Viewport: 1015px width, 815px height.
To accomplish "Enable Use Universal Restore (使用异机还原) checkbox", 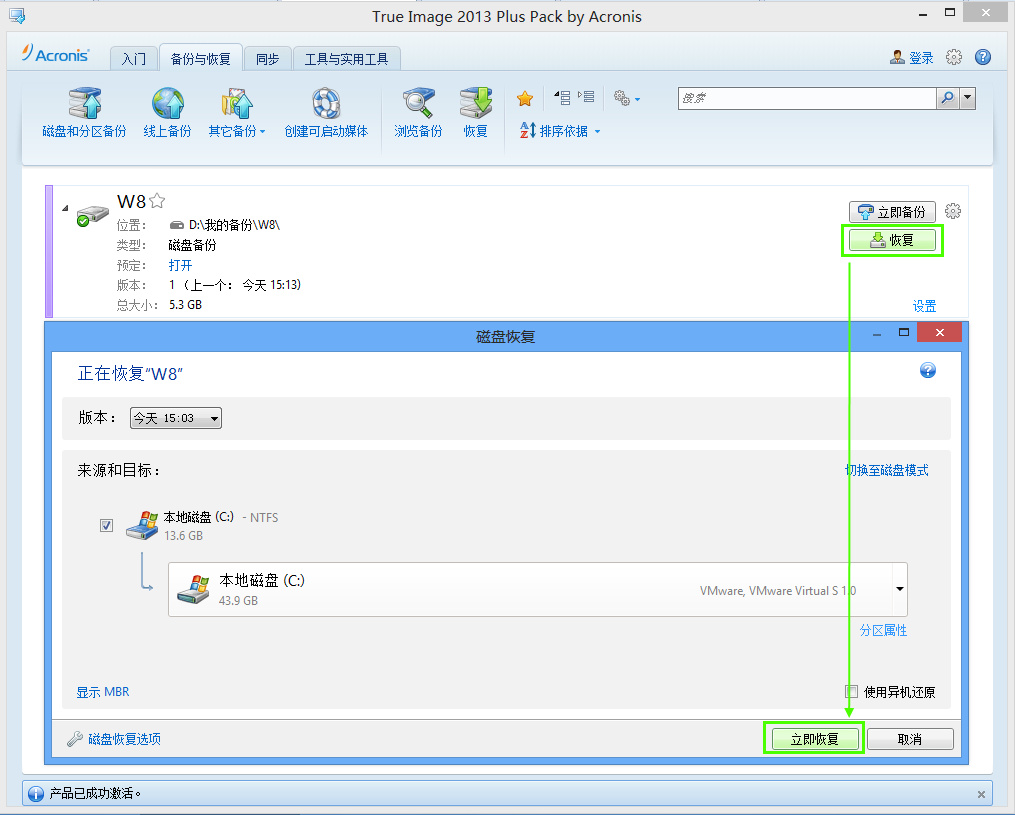I will [852, 692].
